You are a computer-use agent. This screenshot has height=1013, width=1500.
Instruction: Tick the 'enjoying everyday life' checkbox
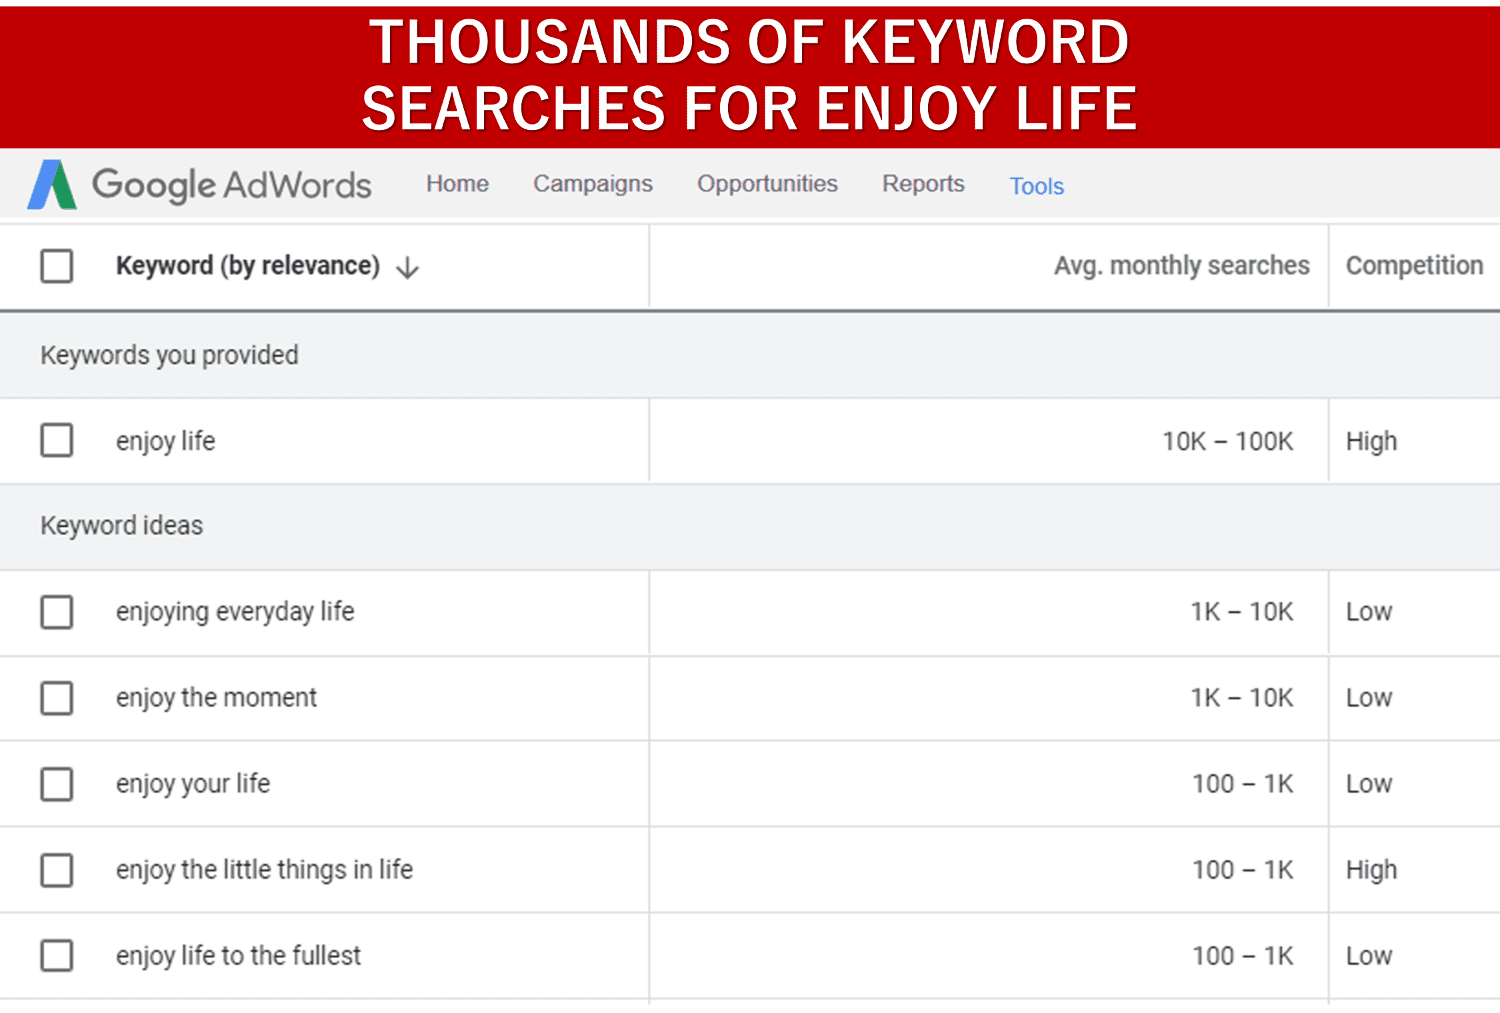pos(57,612)
